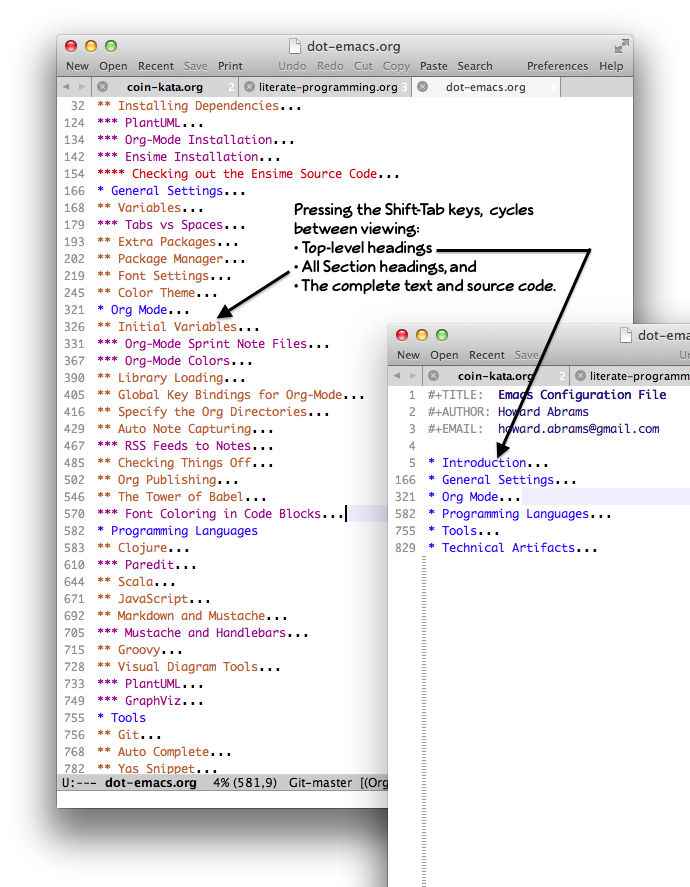Screen dimensions: 690x887
Task: Click The Tower of Babel heading
Action: [x=182, y=497]
